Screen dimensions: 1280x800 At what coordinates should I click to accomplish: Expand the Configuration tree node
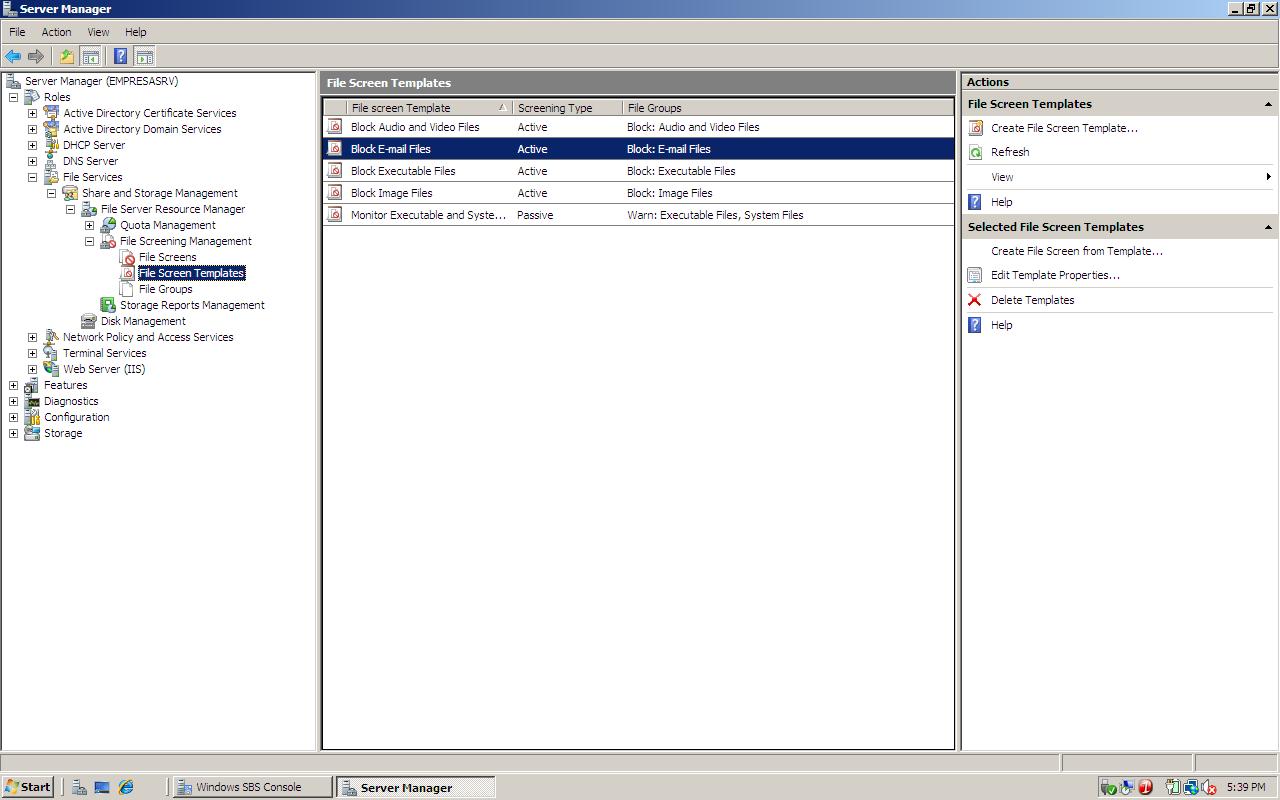[13, 417]
